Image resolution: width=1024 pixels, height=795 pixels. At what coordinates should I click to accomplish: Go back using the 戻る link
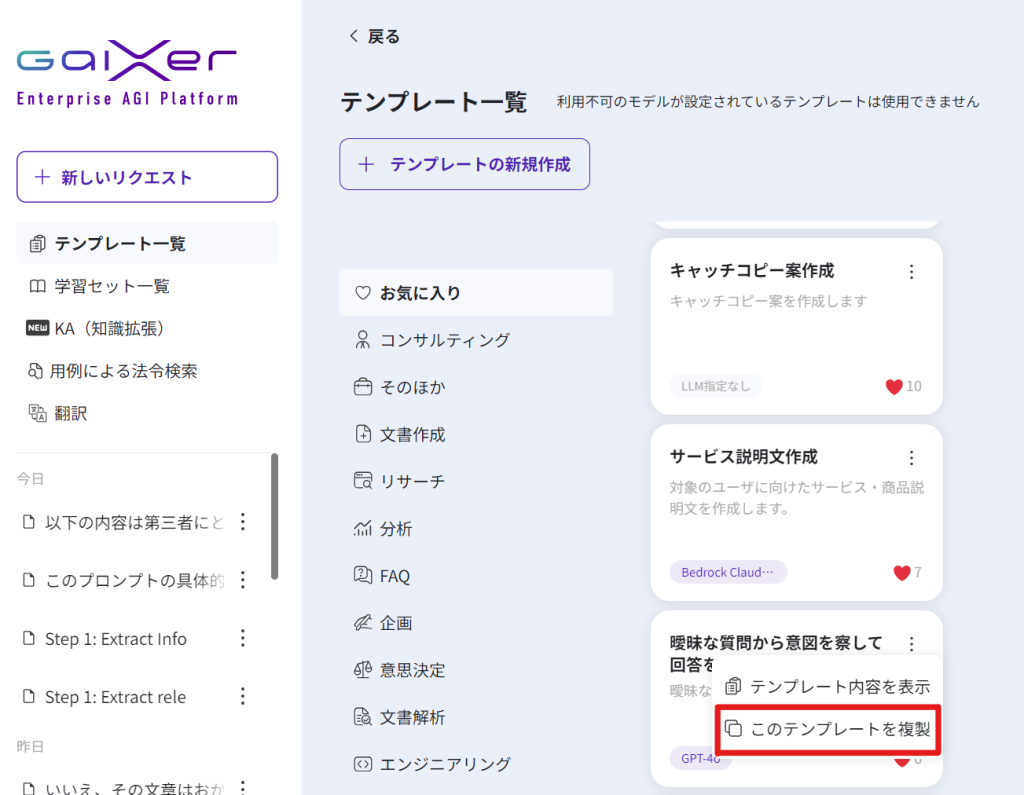(x=374, y=36)
